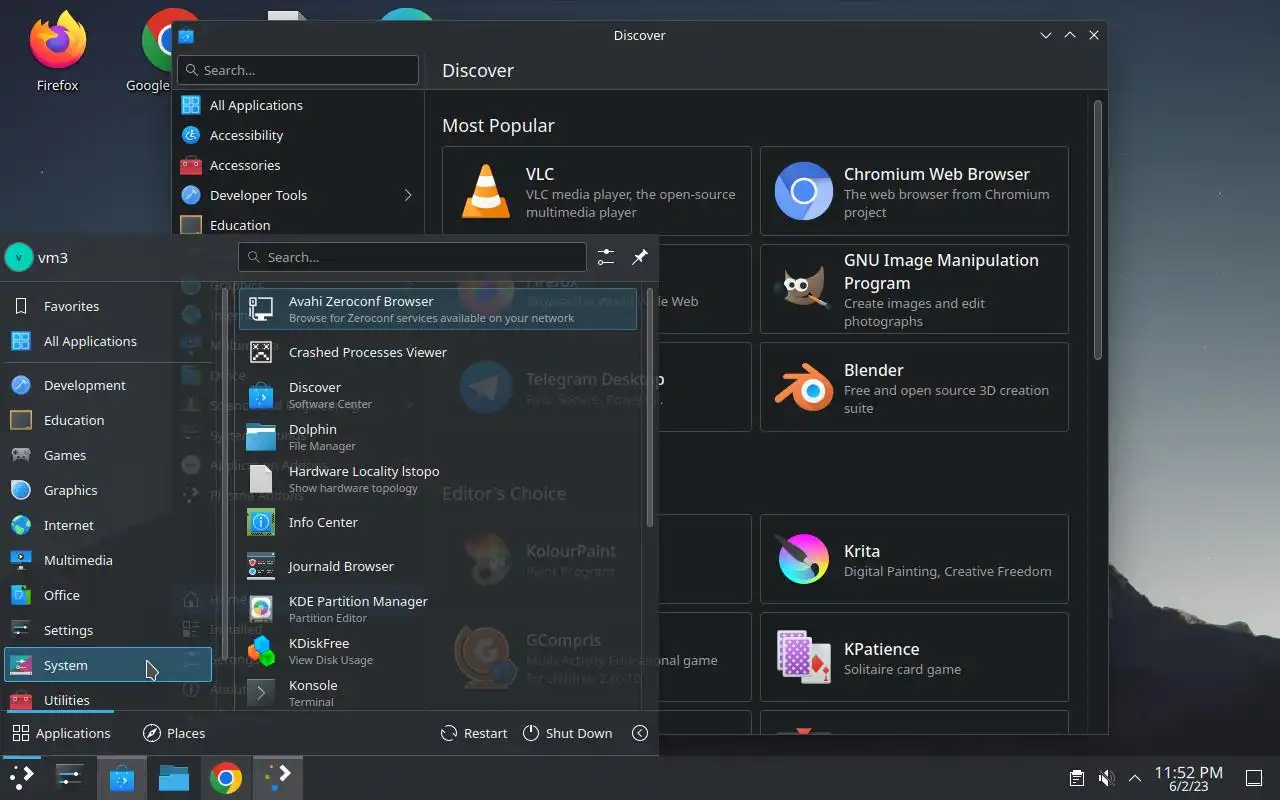Click the Shut Down button
Screen dimensions: 1280x800
[x=567, y=733]
